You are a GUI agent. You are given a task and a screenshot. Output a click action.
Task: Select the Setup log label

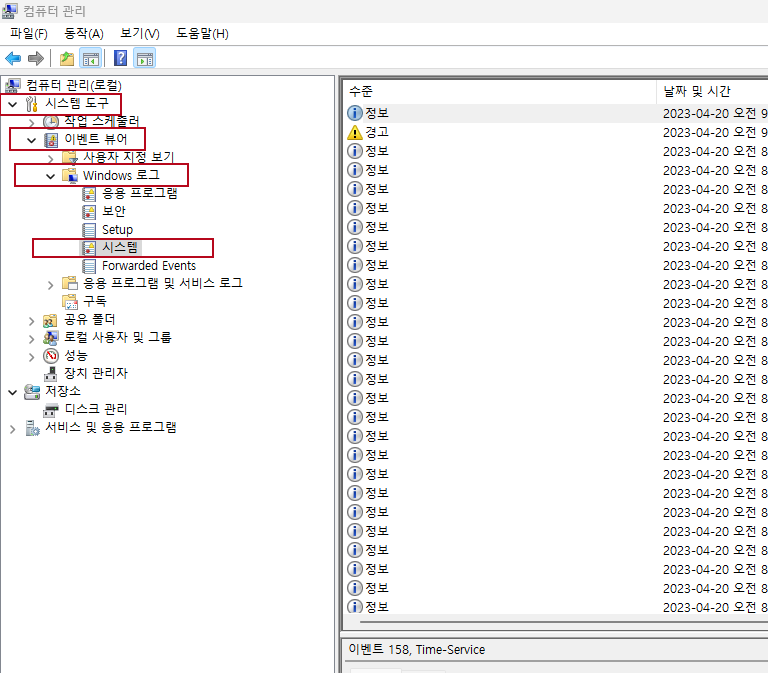[117, 230]
